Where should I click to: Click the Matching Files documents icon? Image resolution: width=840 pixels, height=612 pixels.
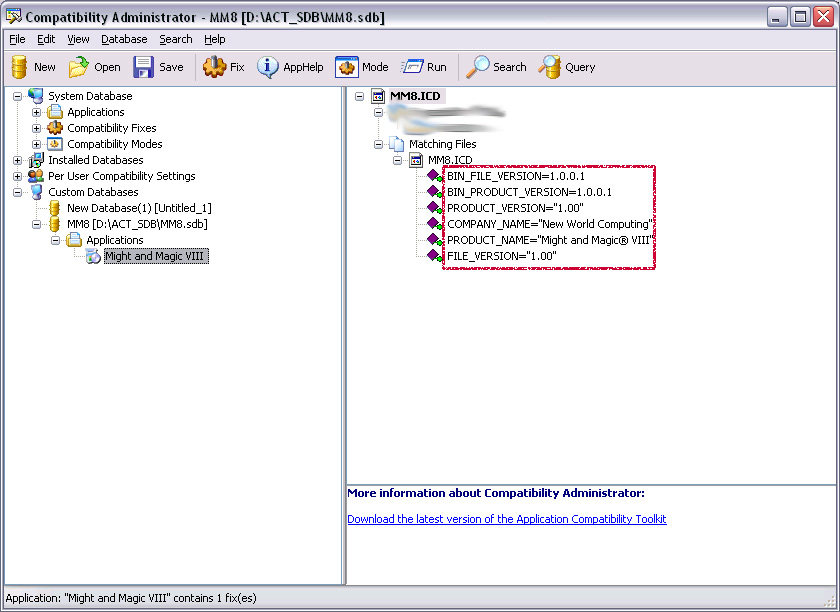click(x=396, y=144)
